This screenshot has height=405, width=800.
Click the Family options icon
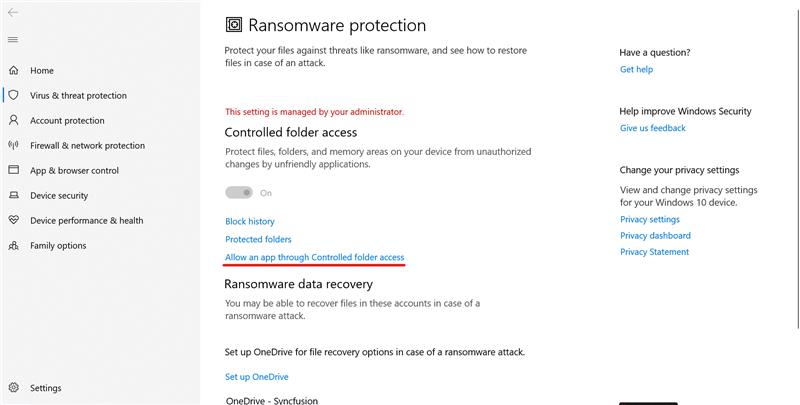[x=14, y=246]
